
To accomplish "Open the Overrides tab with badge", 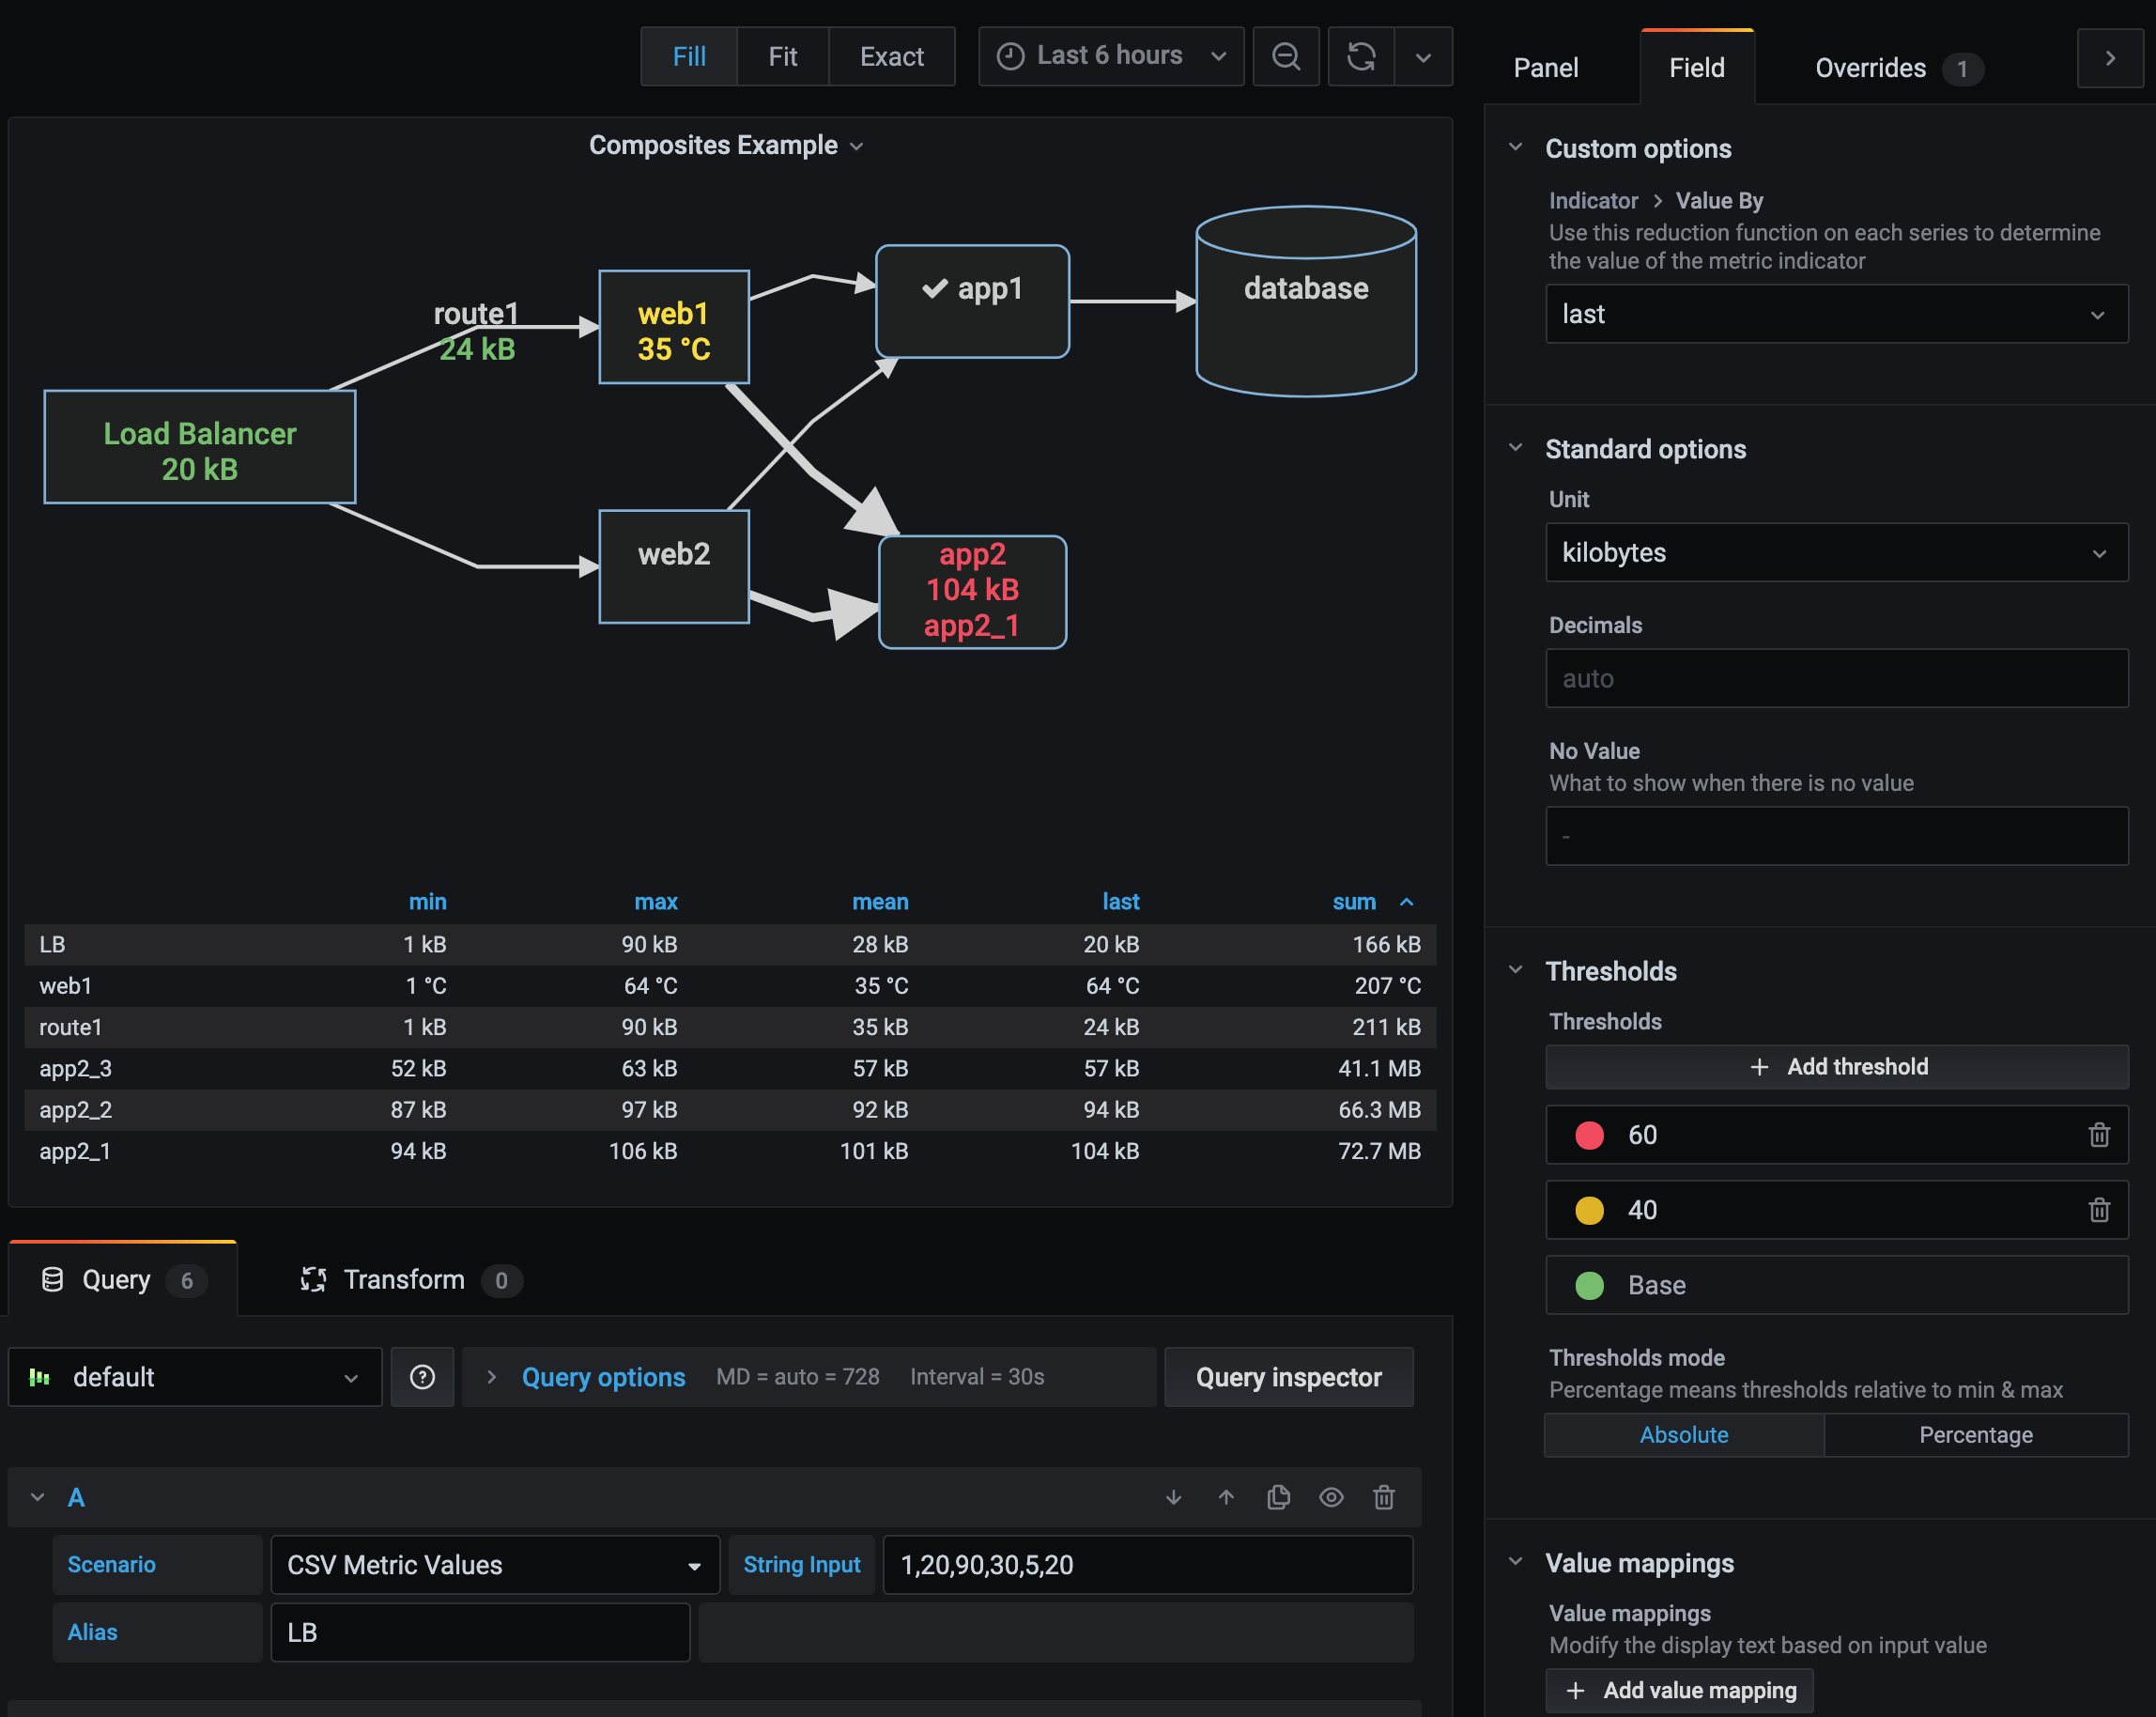I will pos(1891,67).
